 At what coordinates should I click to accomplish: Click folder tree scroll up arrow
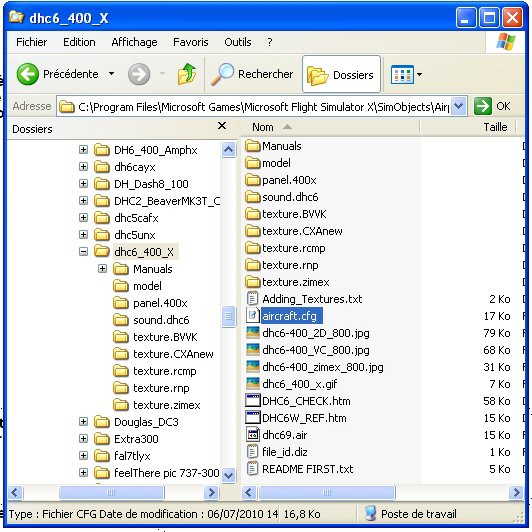[x=228, y=149]
